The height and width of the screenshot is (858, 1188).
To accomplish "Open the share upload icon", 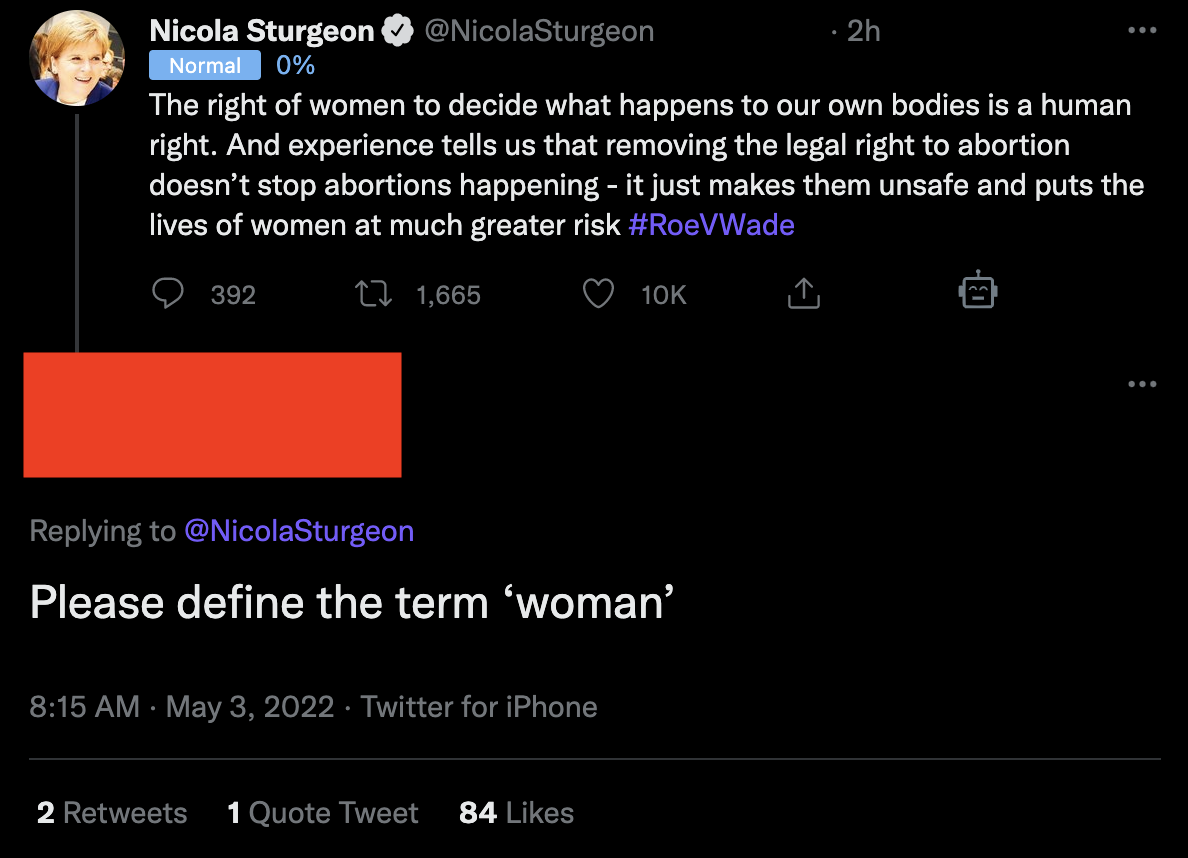I will (x=804, y=293).
